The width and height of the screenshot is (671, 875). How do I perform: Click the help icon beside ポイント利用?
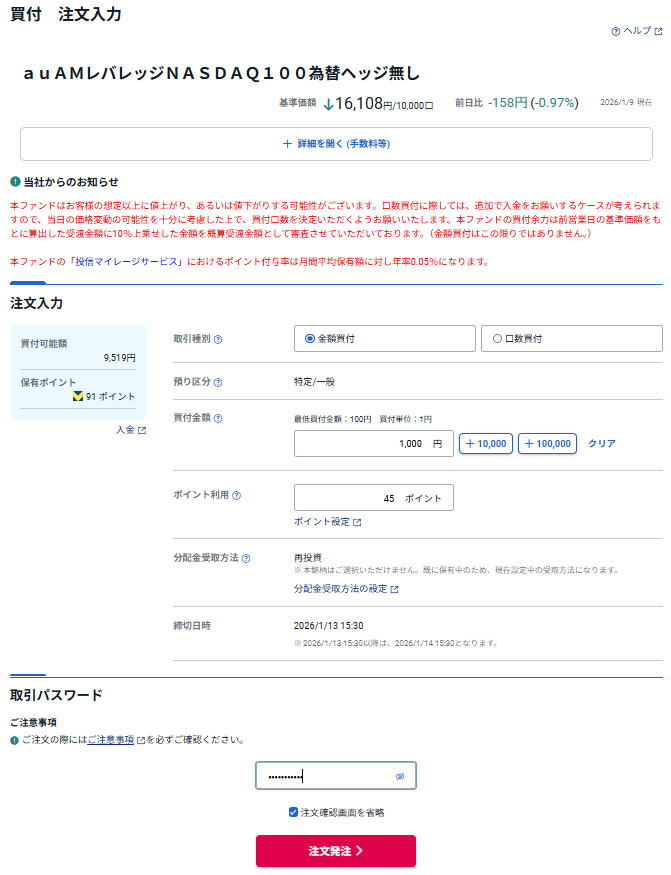(x=237, y=495)
